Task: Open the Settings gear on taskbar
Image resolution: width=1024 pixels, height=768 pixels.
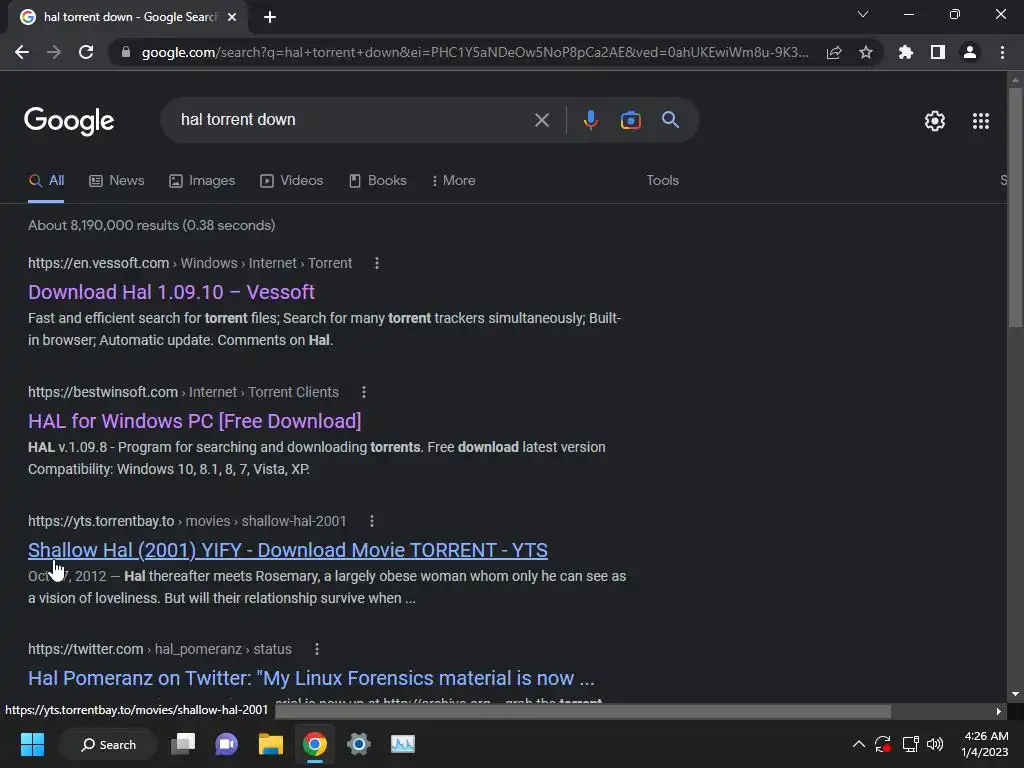Action: [x=359, y=744]
